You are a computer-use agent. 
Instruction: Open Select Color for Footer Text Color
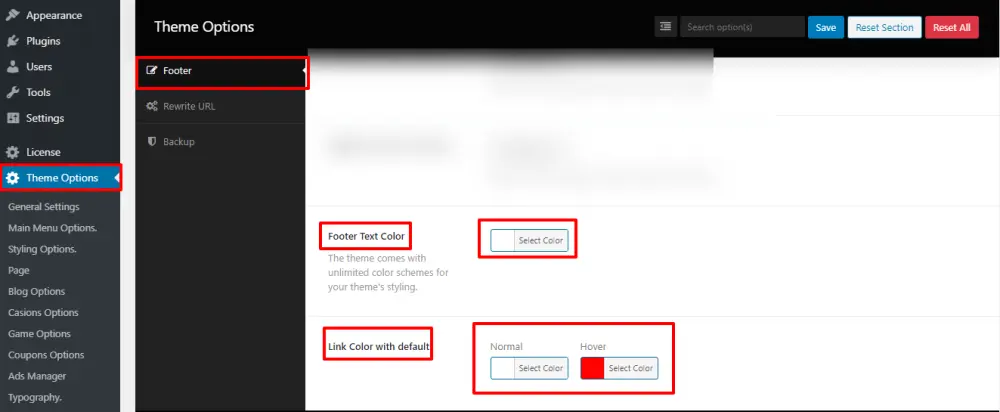(x=541, y=240)
